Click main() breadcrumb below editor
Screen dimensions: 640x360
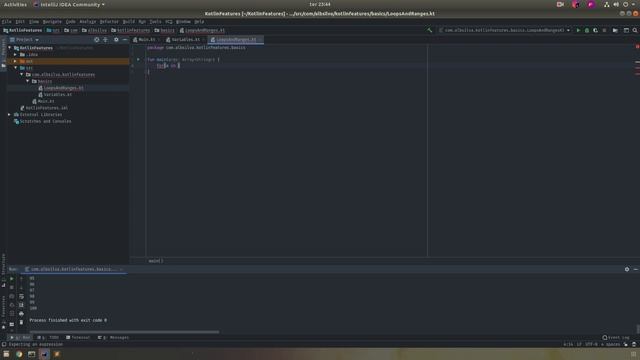pos(156,261)
